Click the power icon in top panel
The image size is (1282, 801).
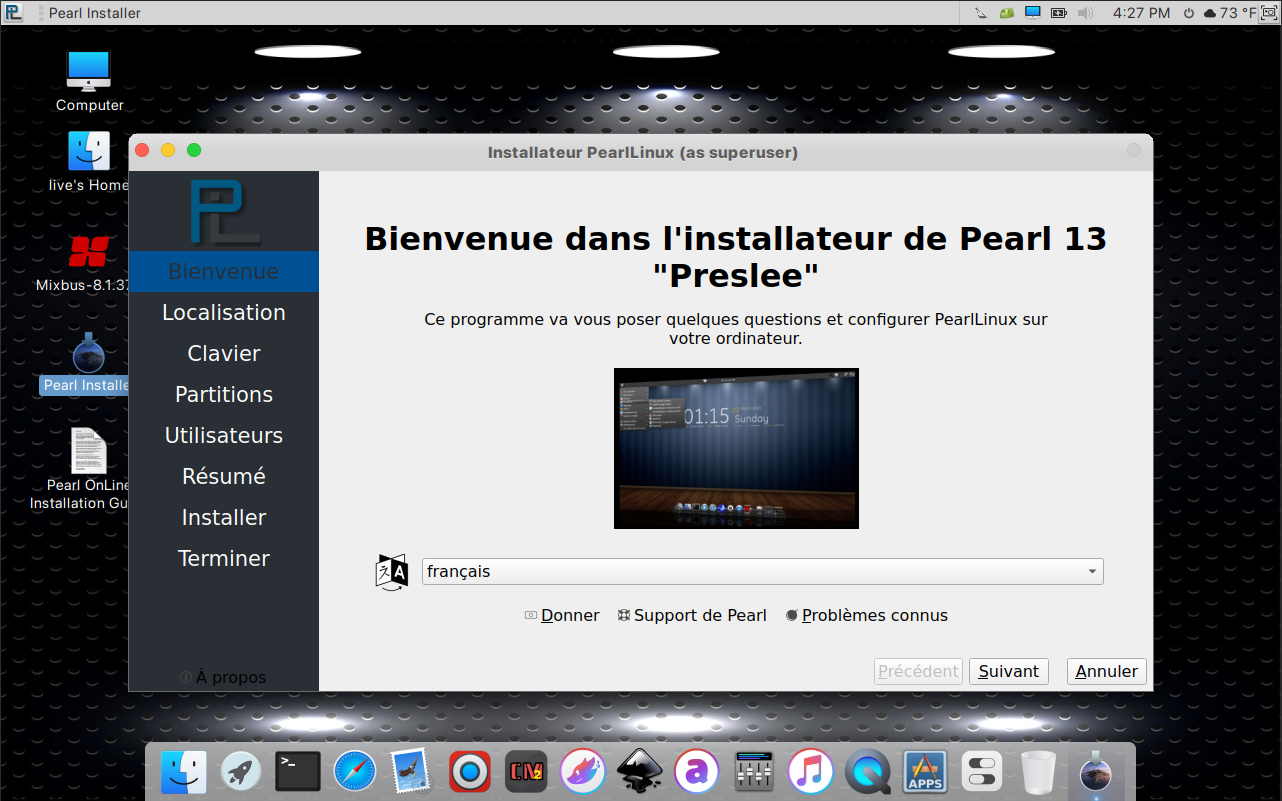pyautogui.click(x=1188, y=13)
